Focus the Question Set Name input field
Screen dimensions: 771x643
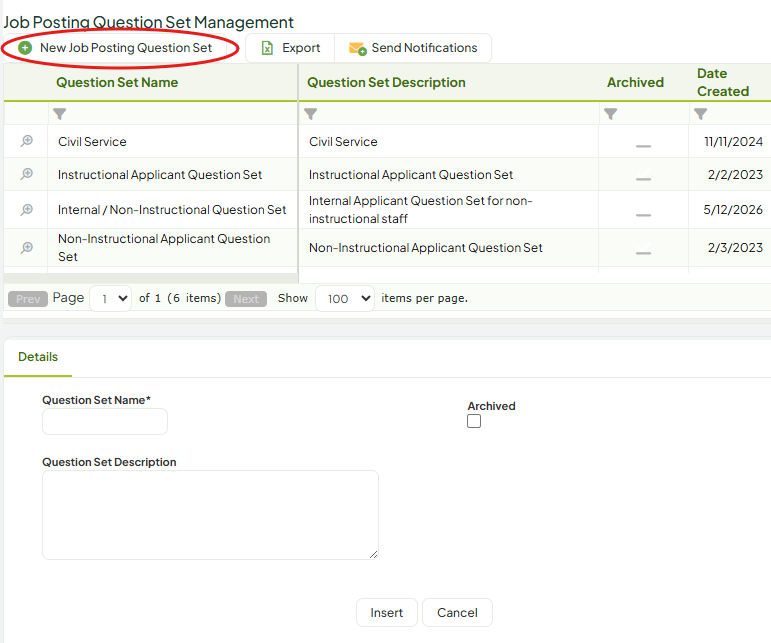(x=105, y=421)
